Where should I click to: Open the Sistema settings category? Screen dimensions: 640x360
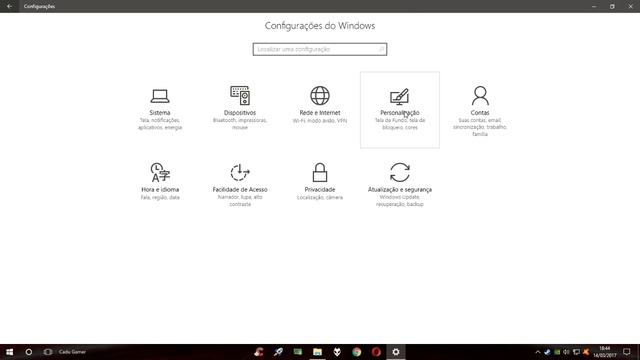coord(160,109)
